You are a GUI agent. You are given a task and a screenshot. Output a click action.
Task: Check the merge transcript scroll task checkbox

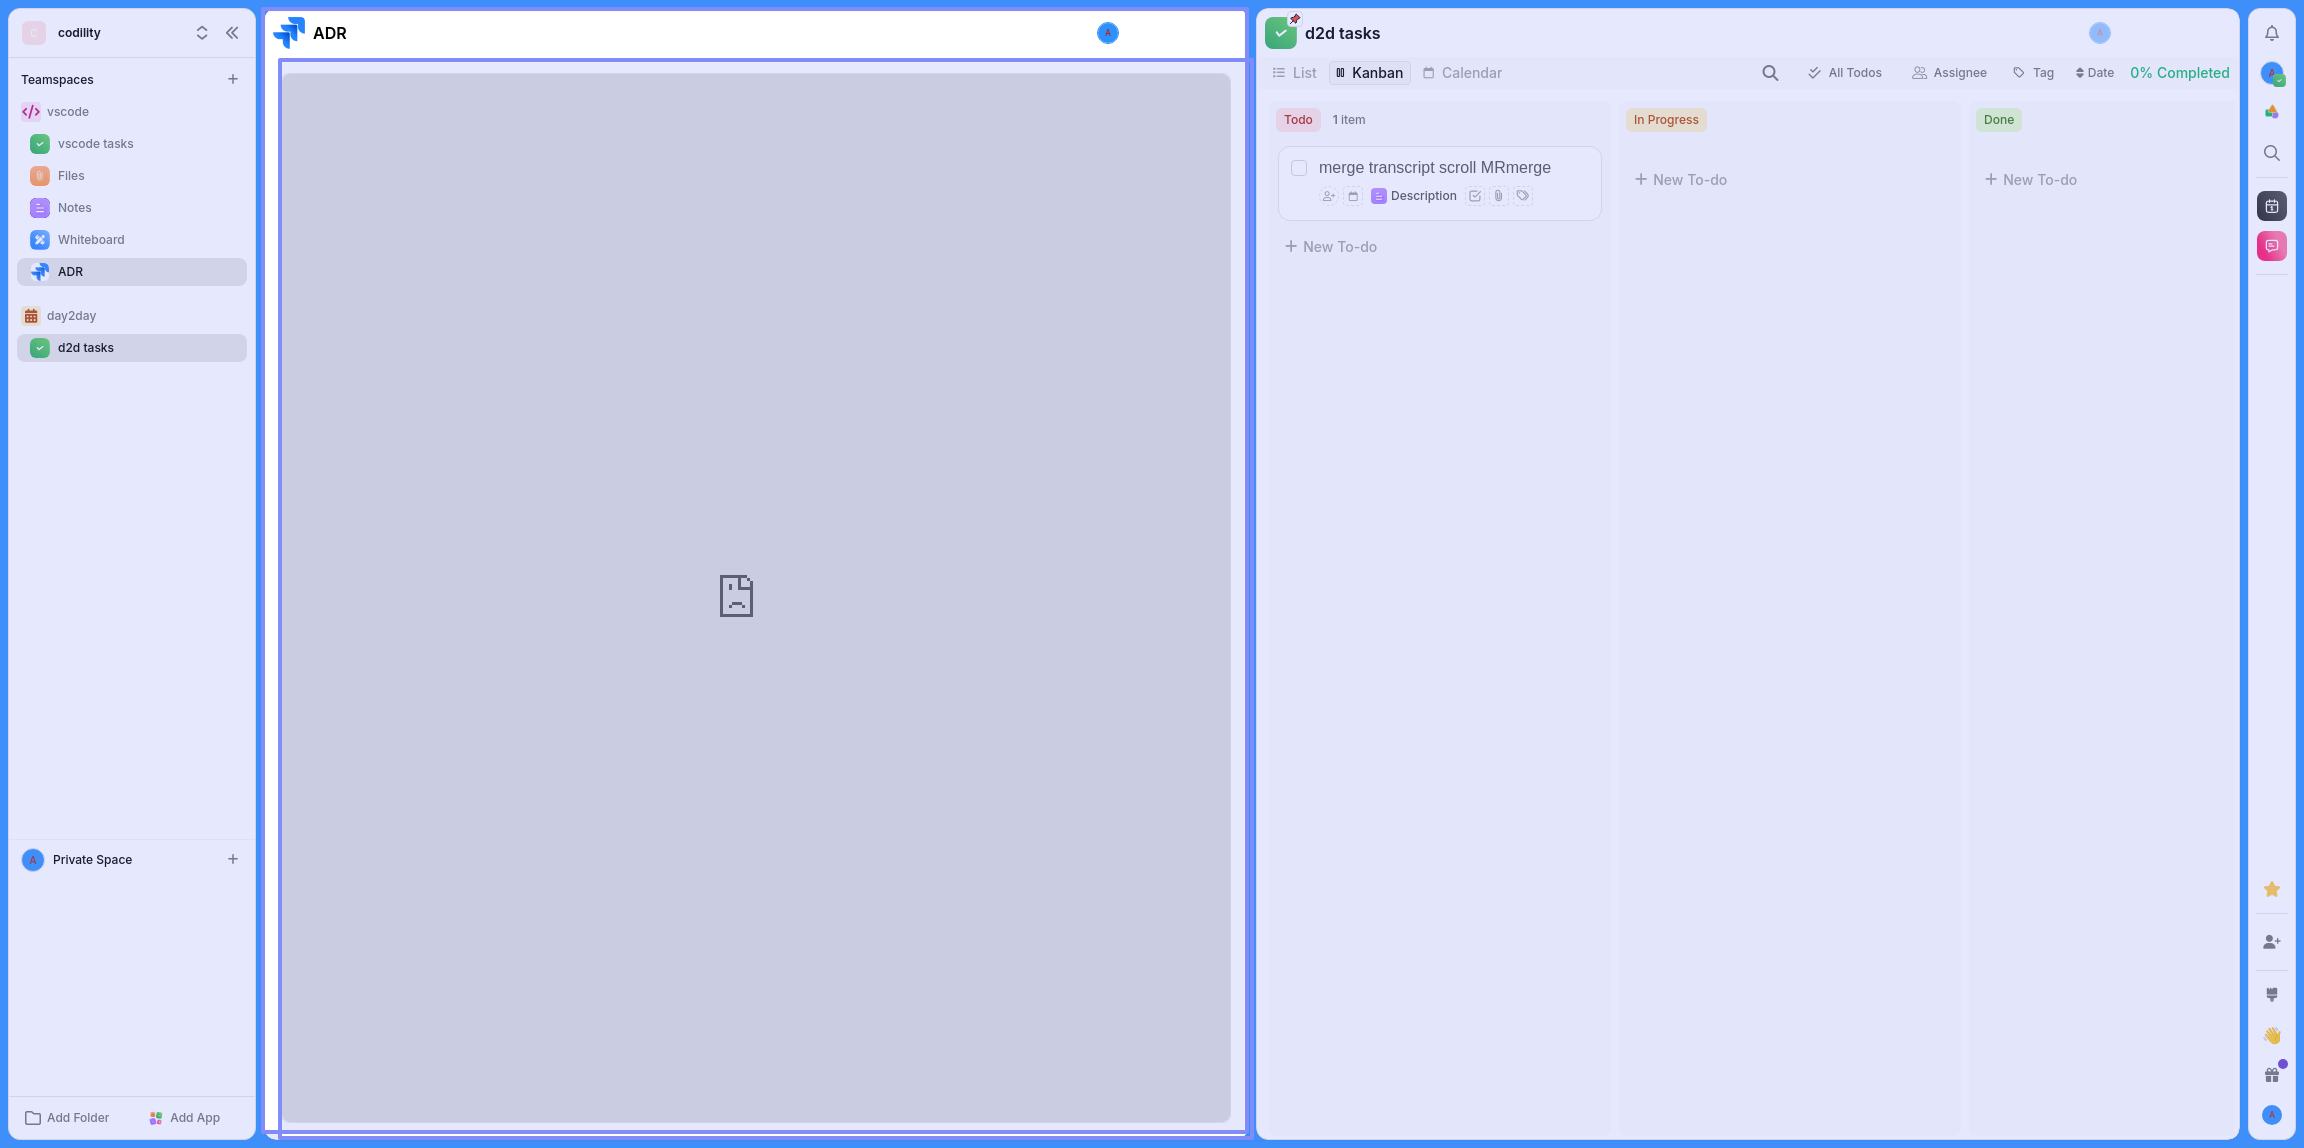point(1299,168)
